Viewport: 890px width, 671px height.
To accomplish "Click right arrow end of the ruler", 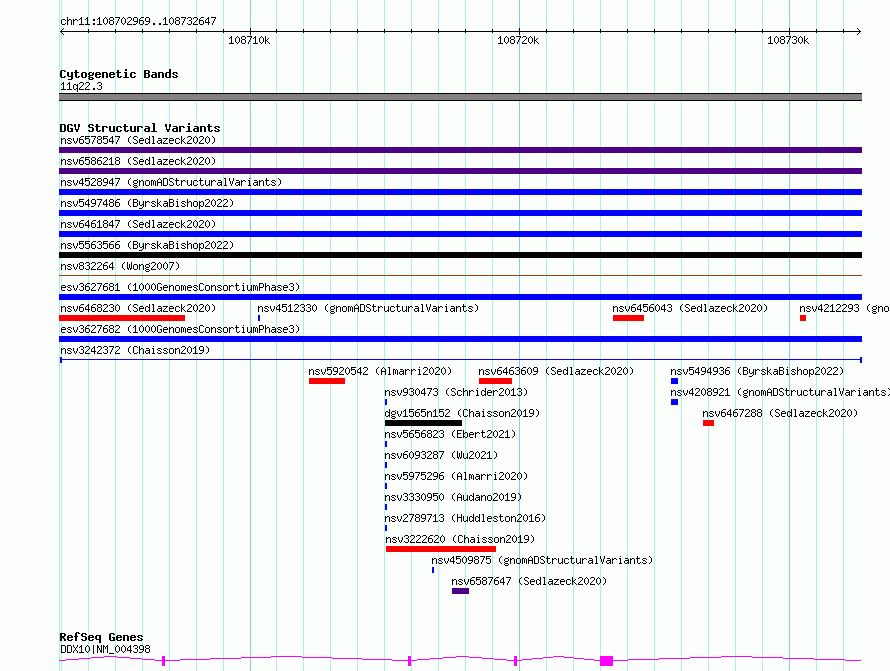I will [859, 32].
